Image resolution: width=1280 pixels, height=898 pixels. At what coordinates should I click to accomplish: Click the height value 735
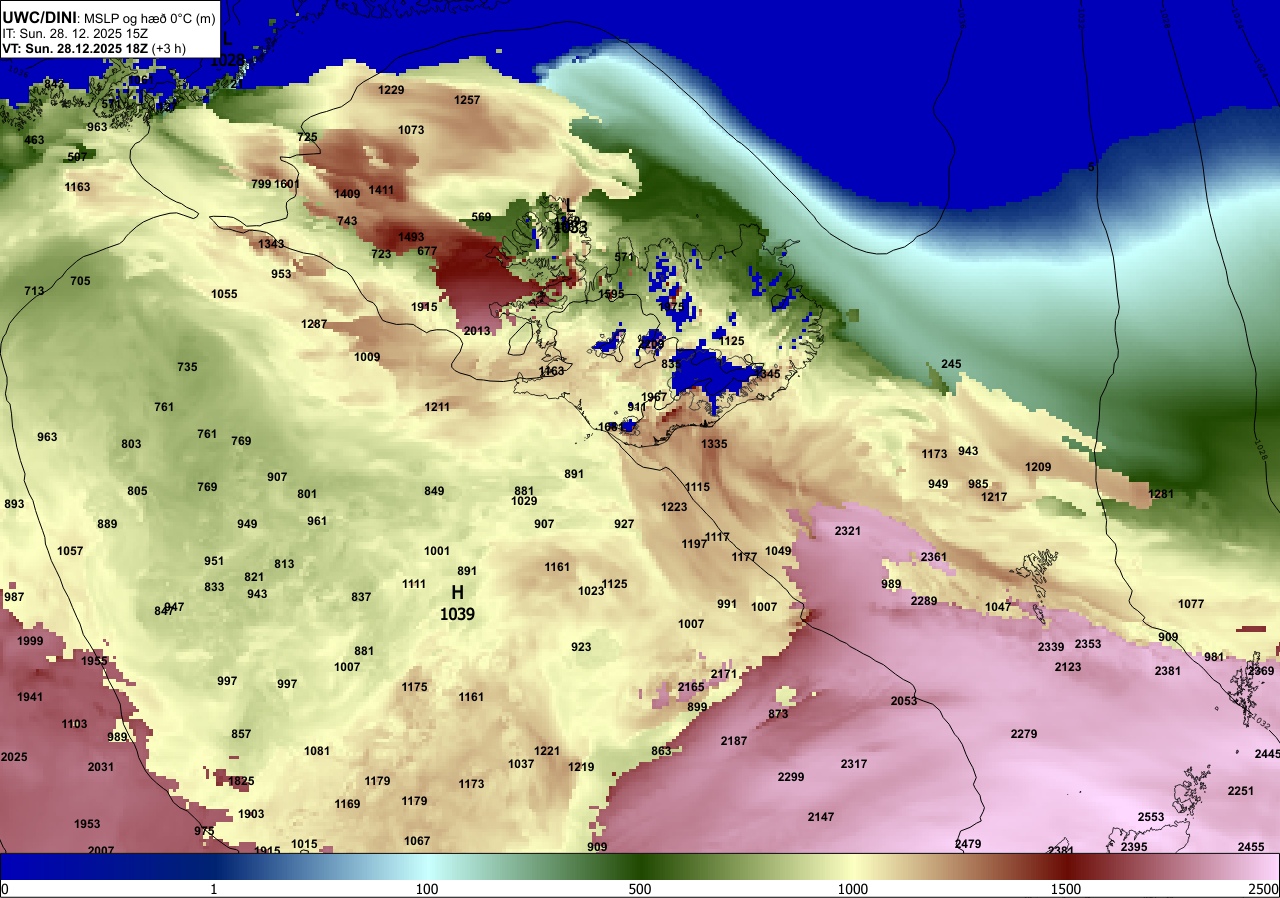pos(187,367)
